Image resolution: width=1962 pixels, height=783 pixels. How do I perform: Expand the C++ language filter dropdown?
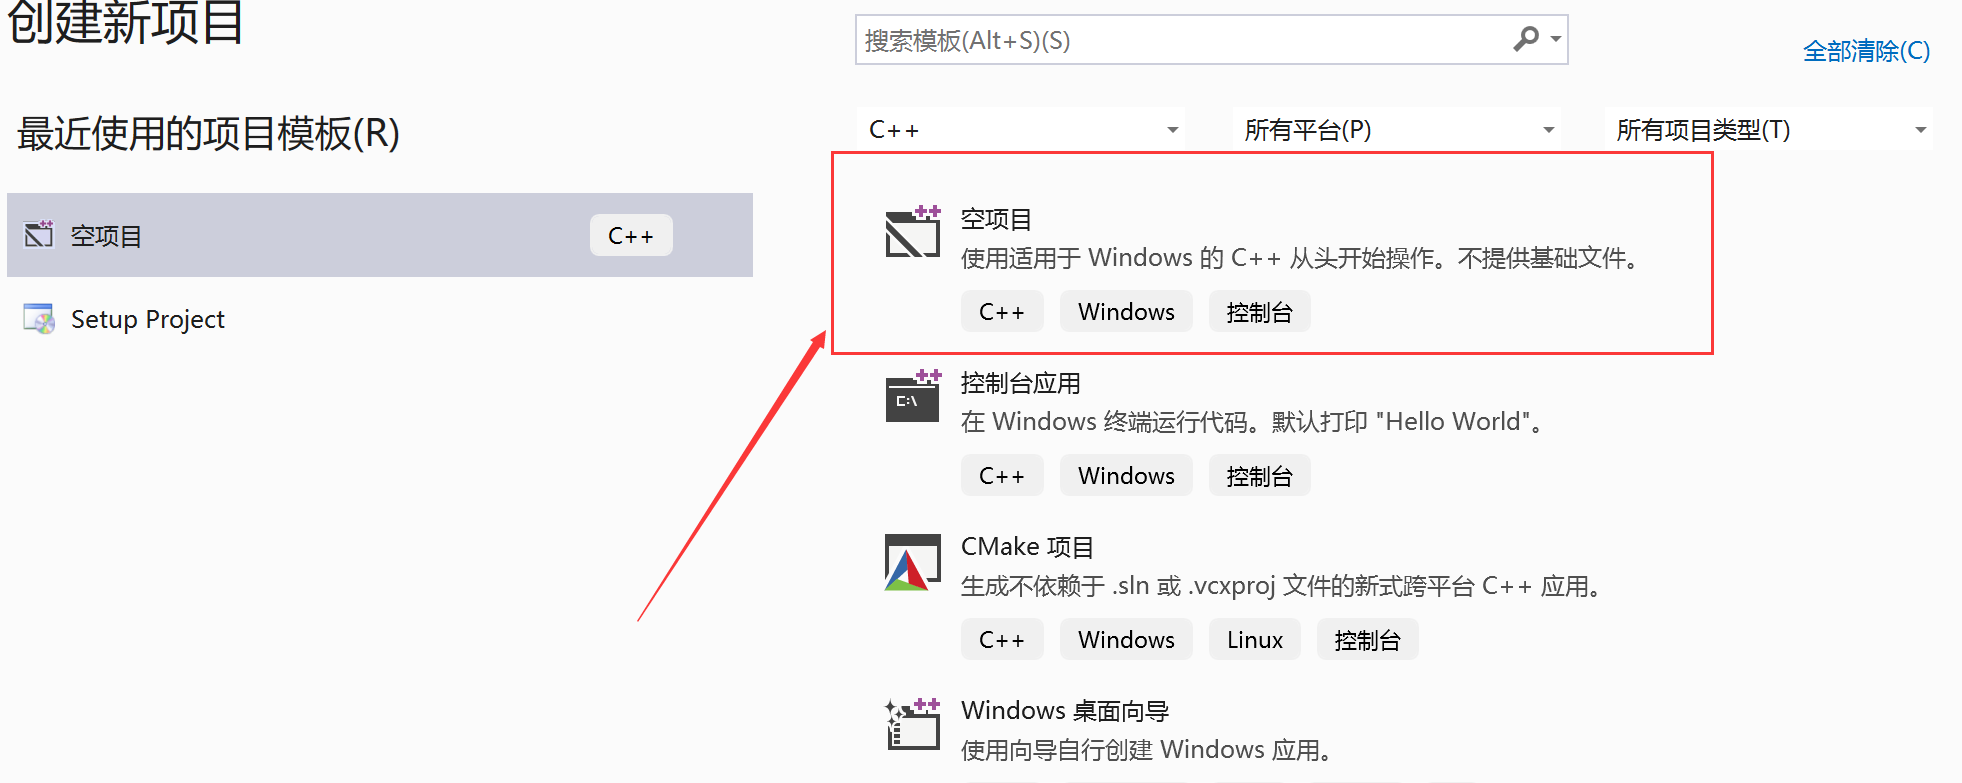tap(1021, 129)
